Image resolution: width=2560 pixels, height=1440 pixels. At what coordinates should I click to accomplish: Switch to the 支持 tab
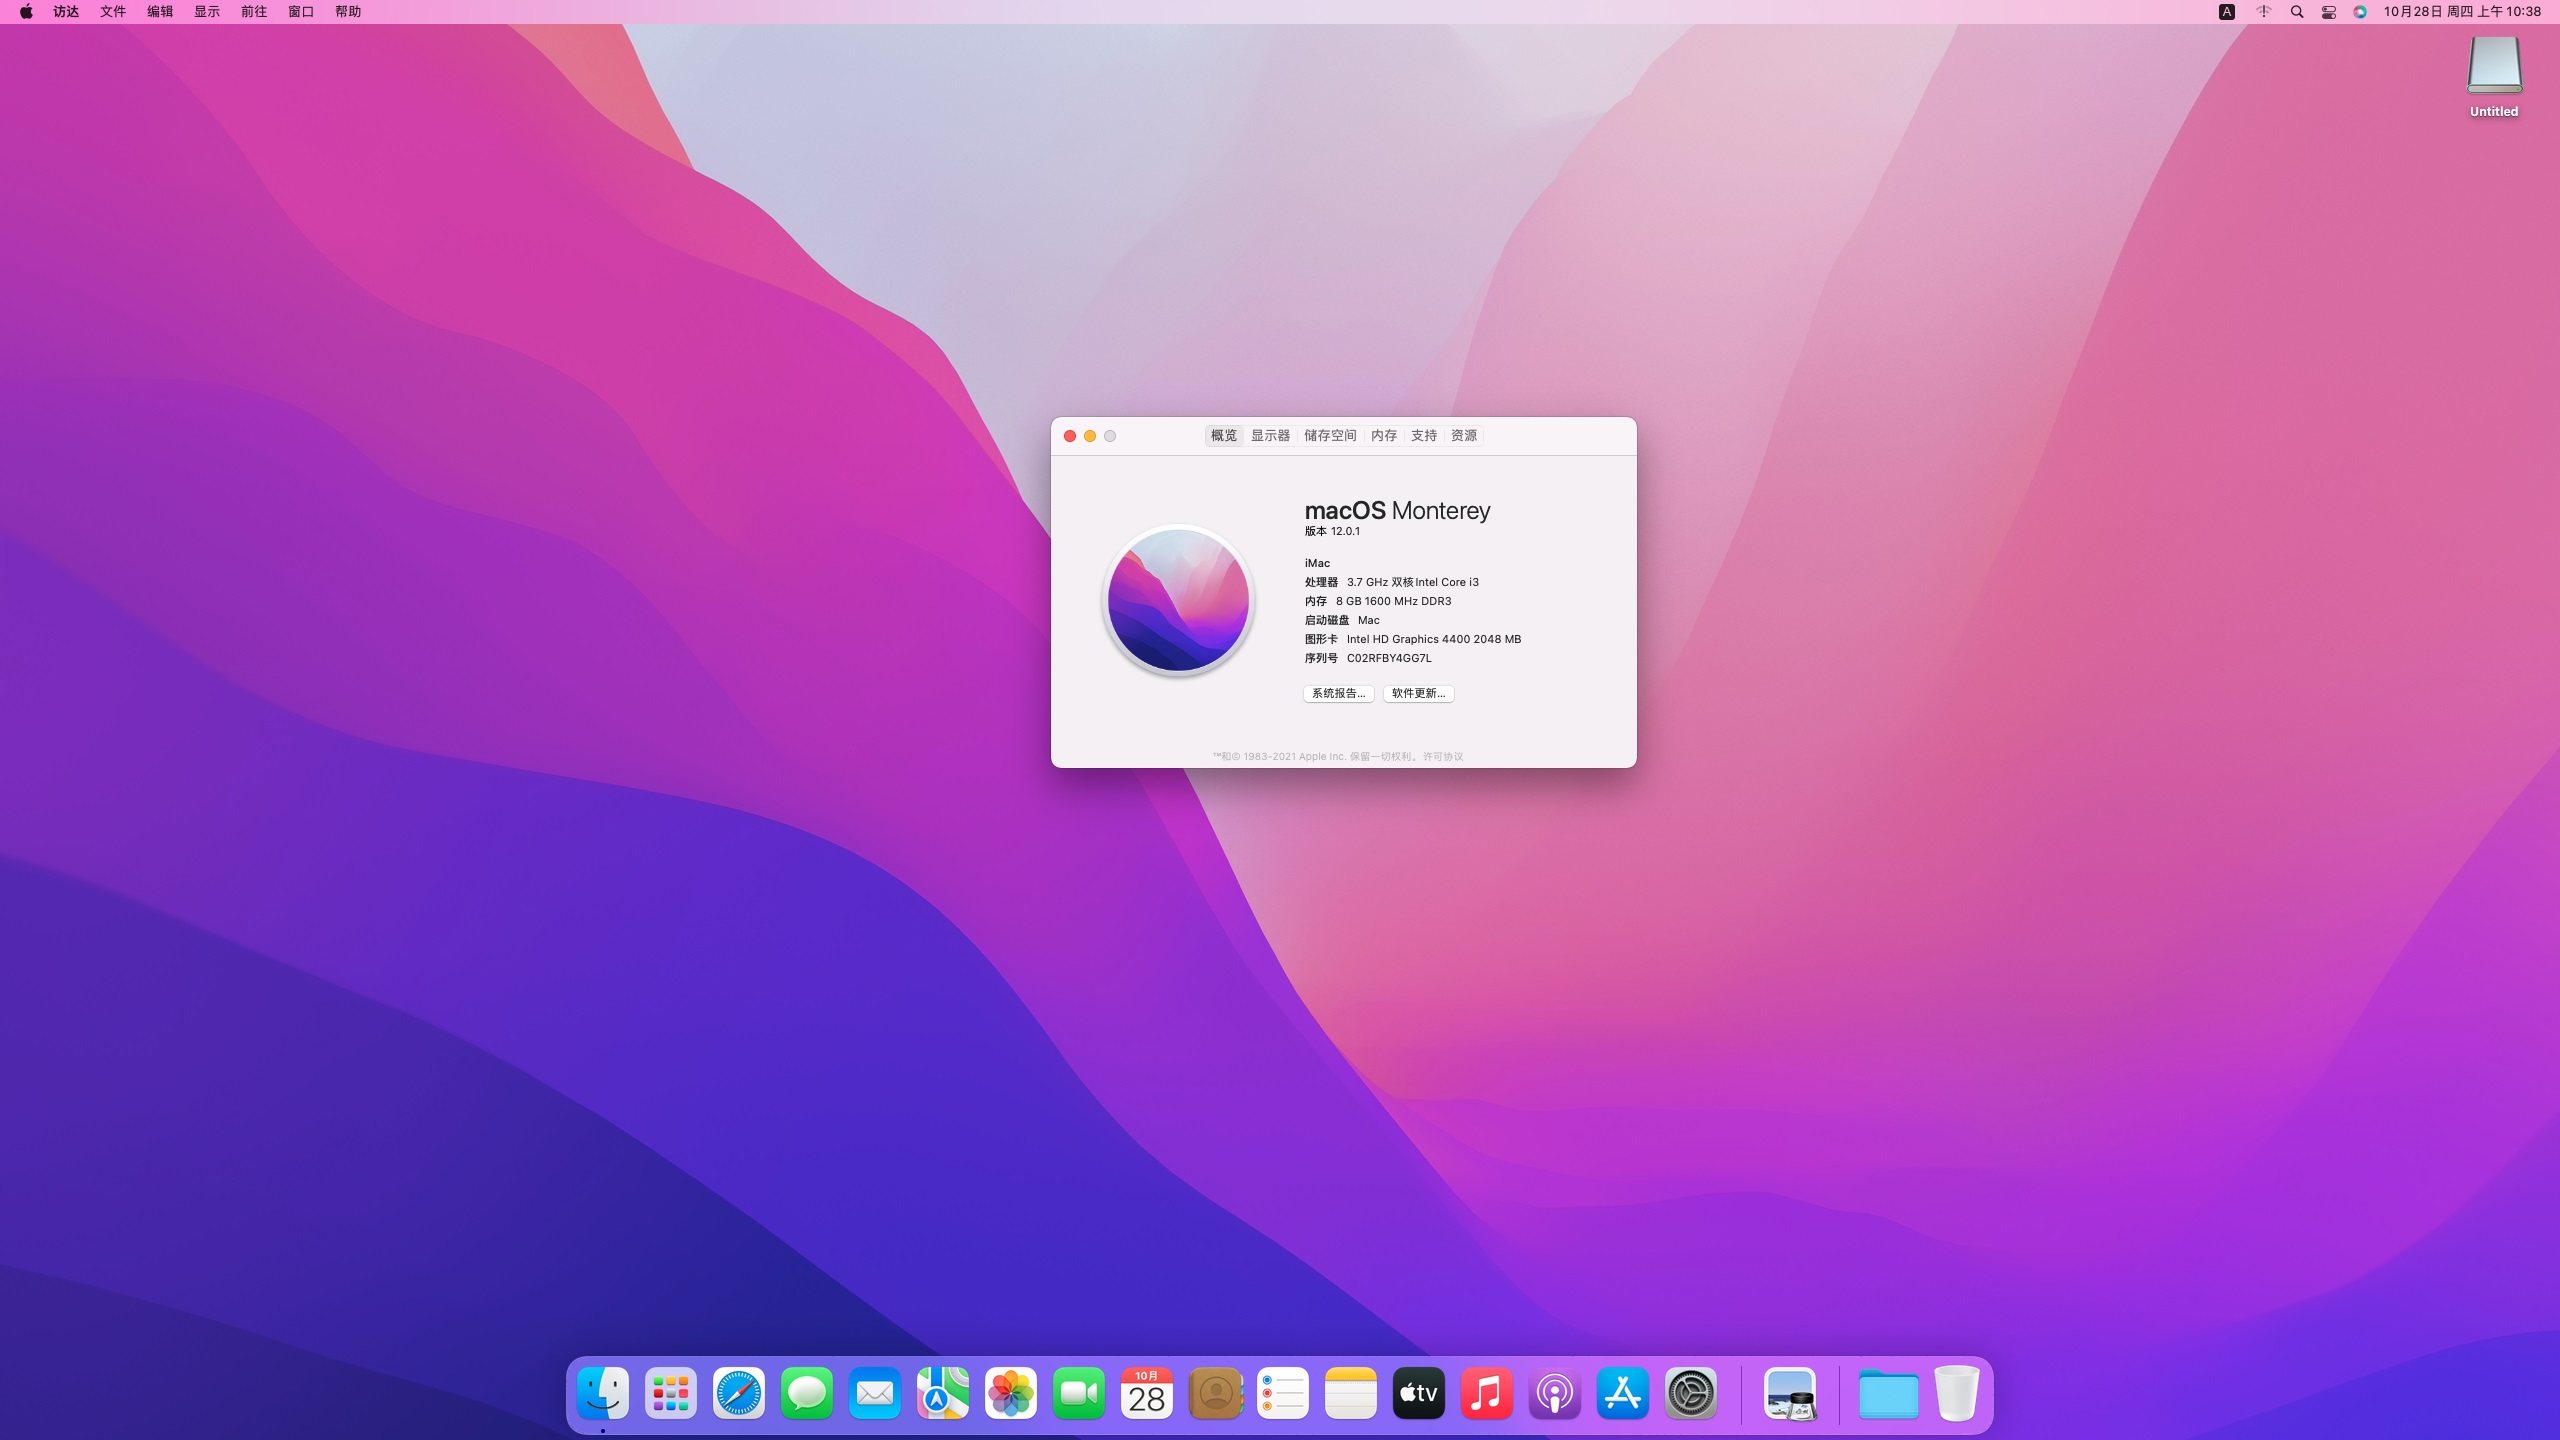click(x=1424, y=436)
